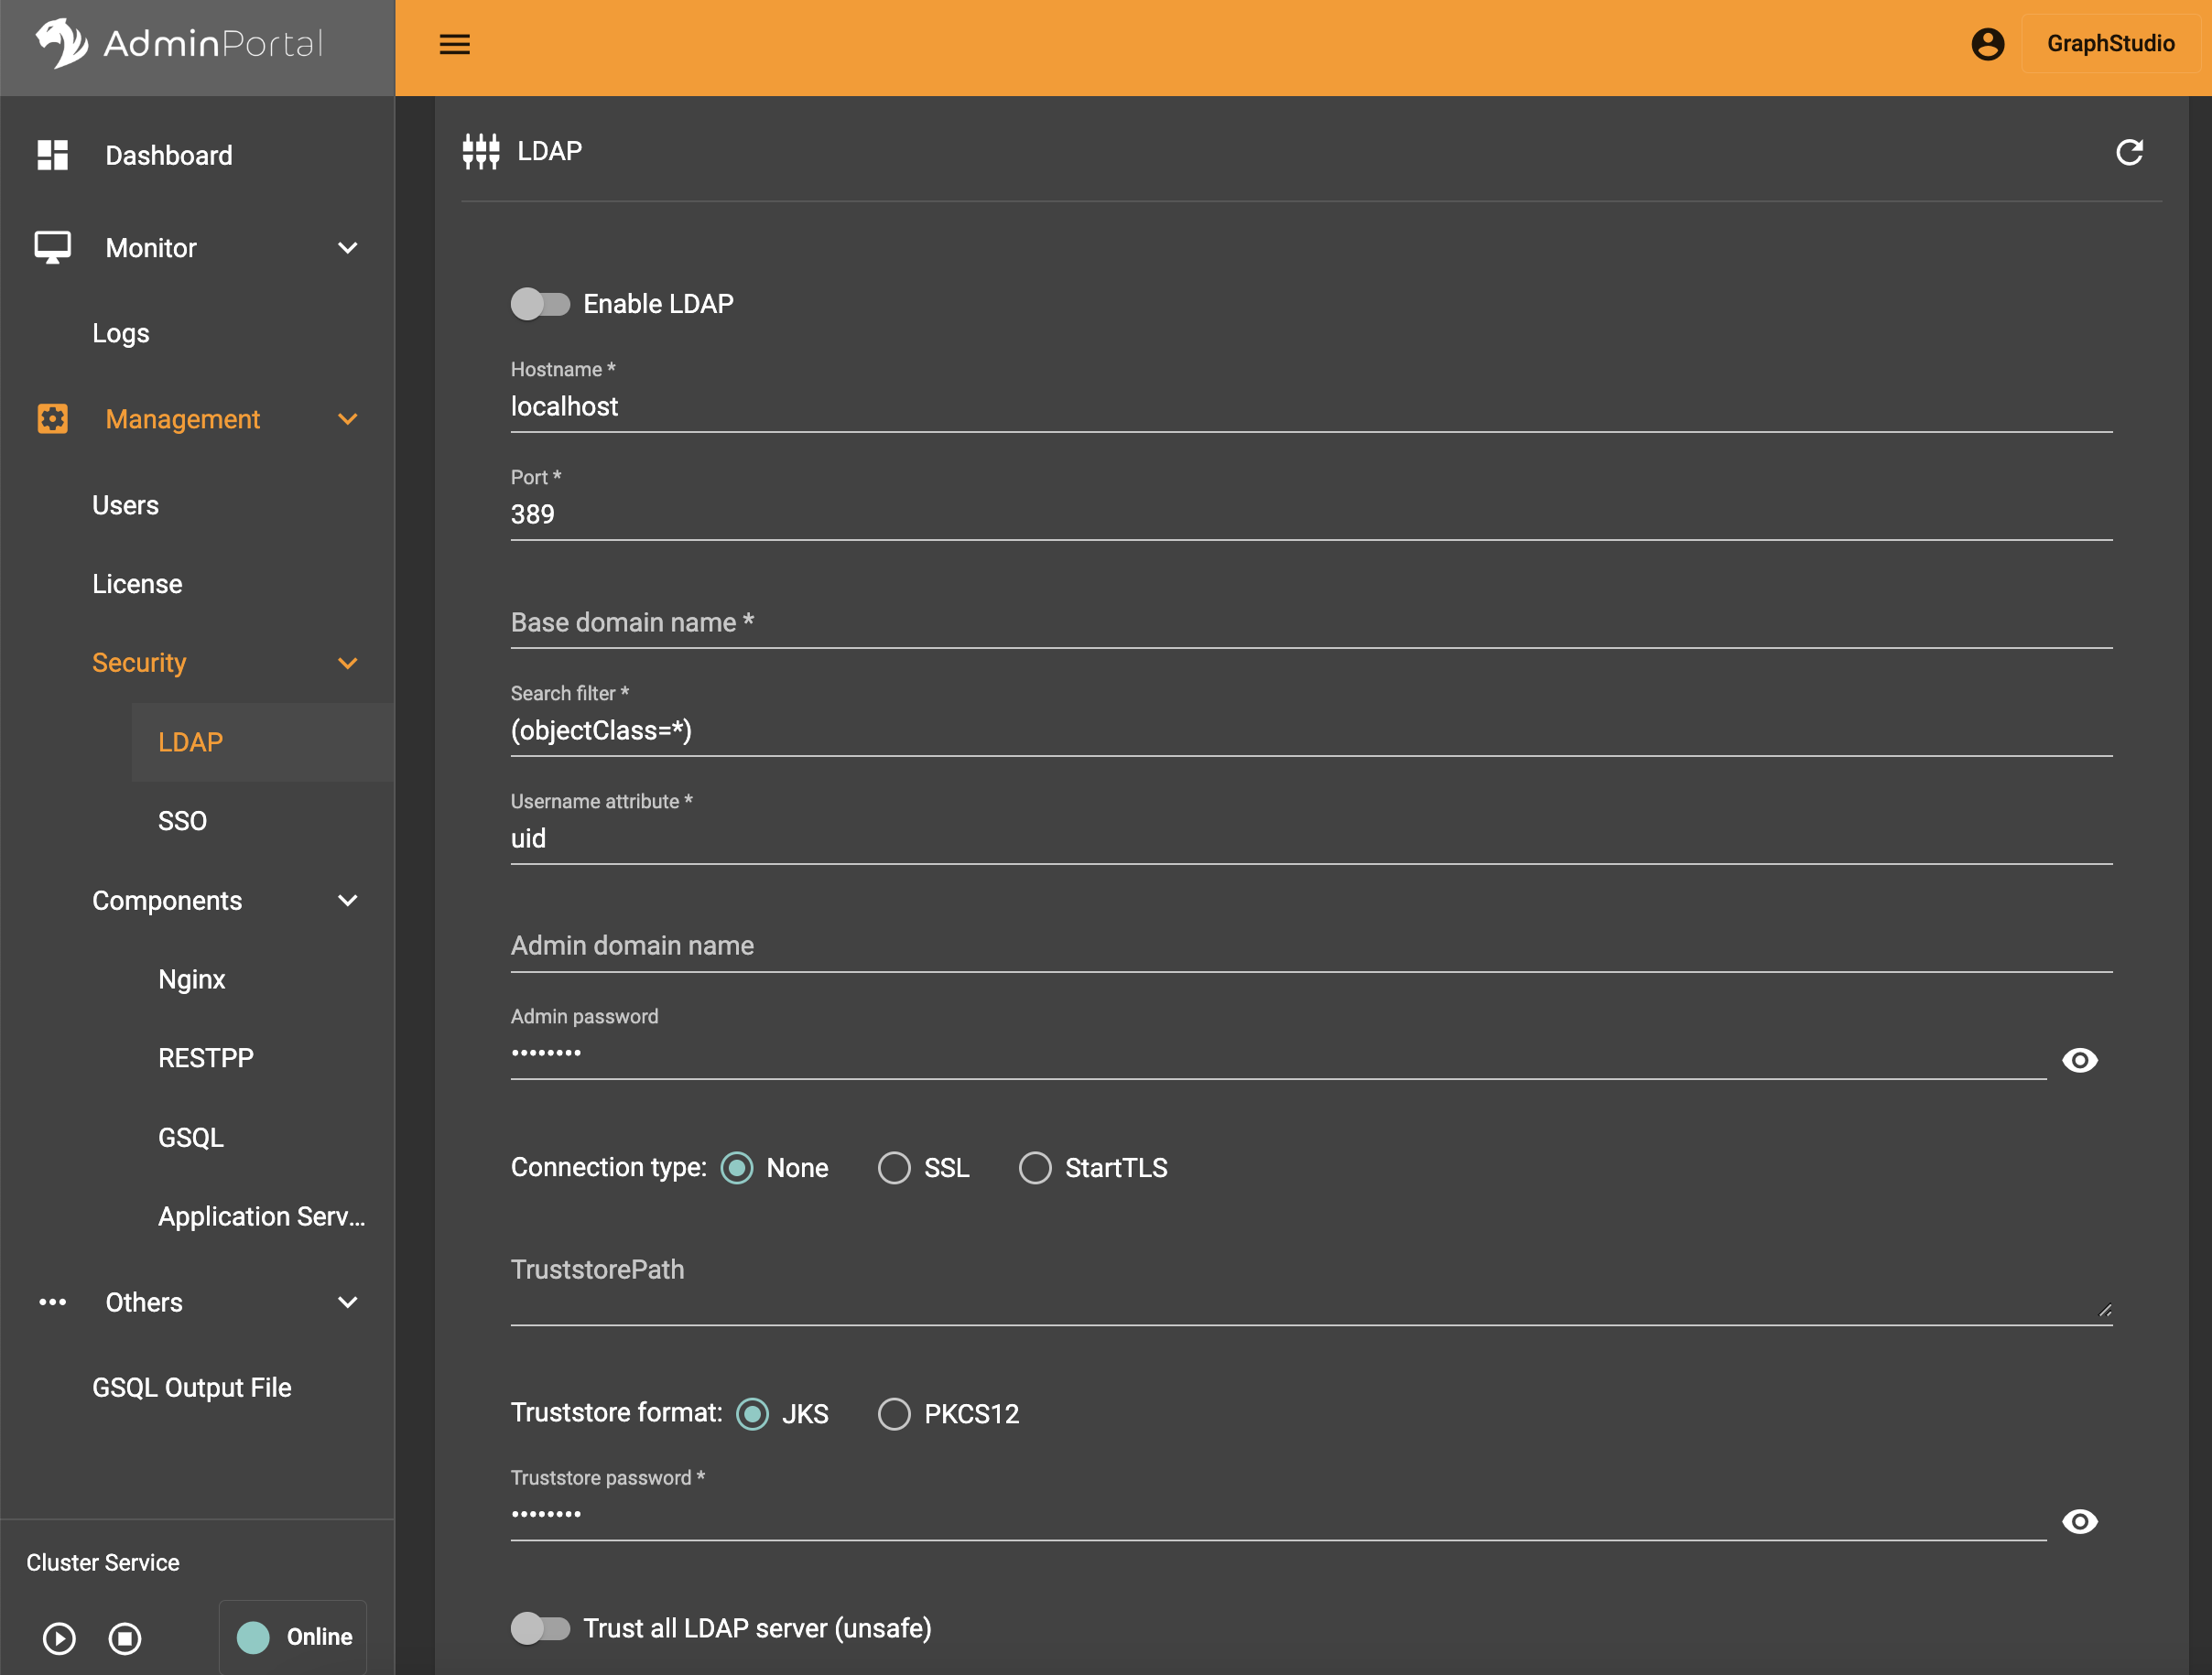Toggle the Trust all LDAP server switch

coord(540,1627)
